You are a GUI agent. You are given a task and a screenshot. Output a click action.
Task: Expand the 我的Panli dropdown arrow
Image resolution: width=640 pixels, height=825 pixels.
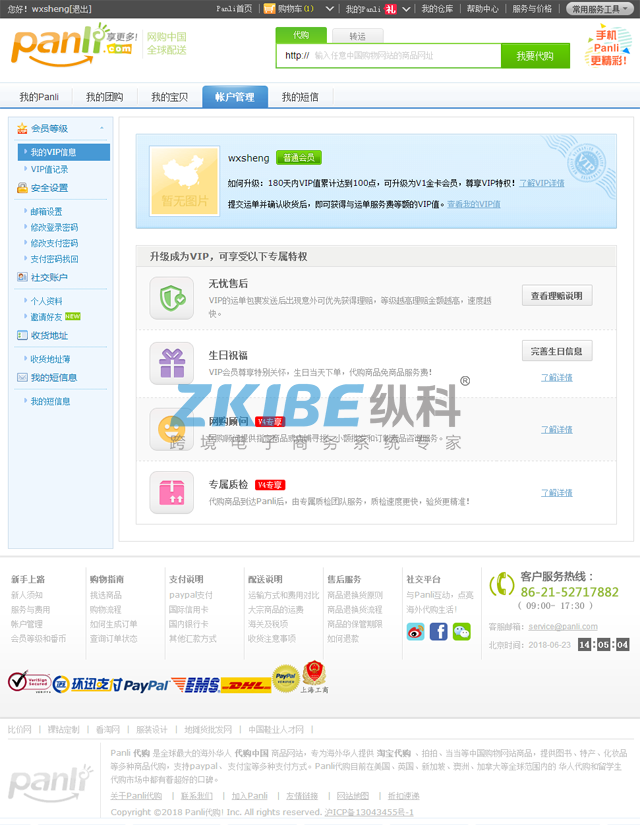pos(406,9)
